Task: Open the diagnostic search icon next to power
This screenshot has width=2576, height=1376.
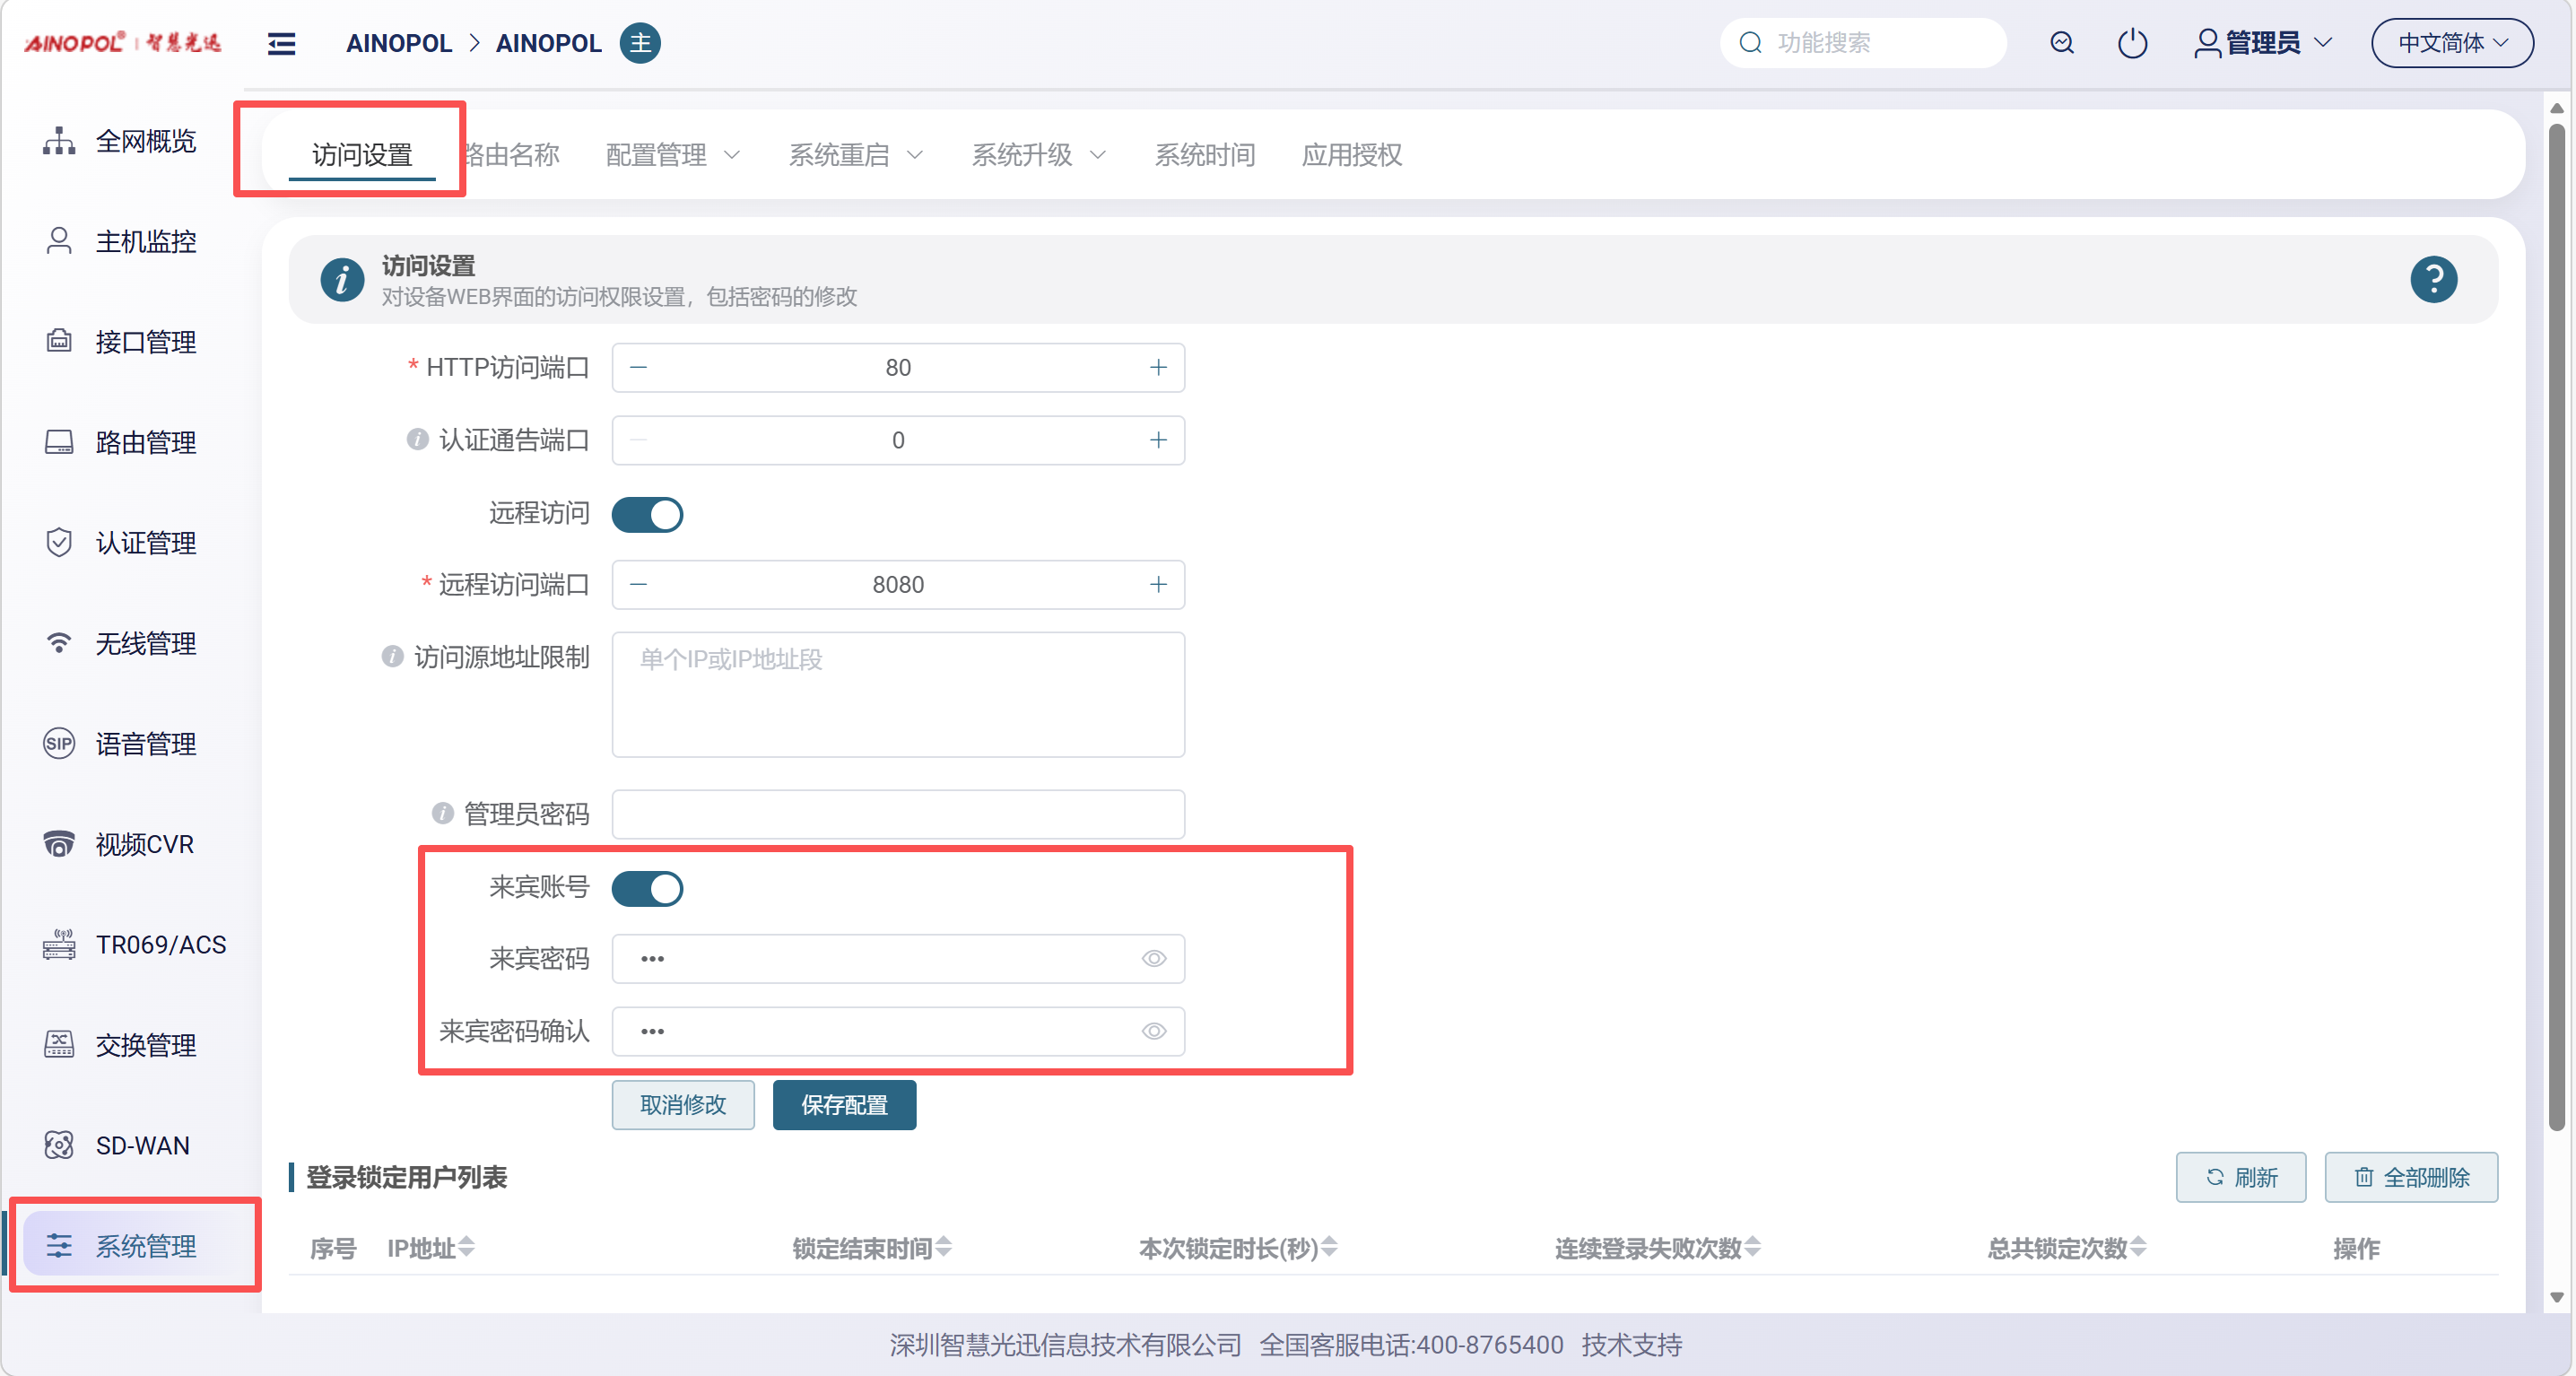Action: (2061, 43)
